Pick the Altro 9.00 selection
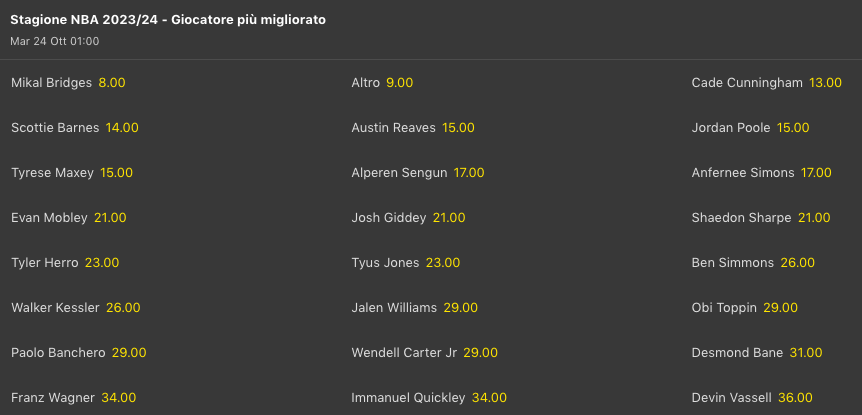Viewport: 862px width, 415px height. point(399,83)
